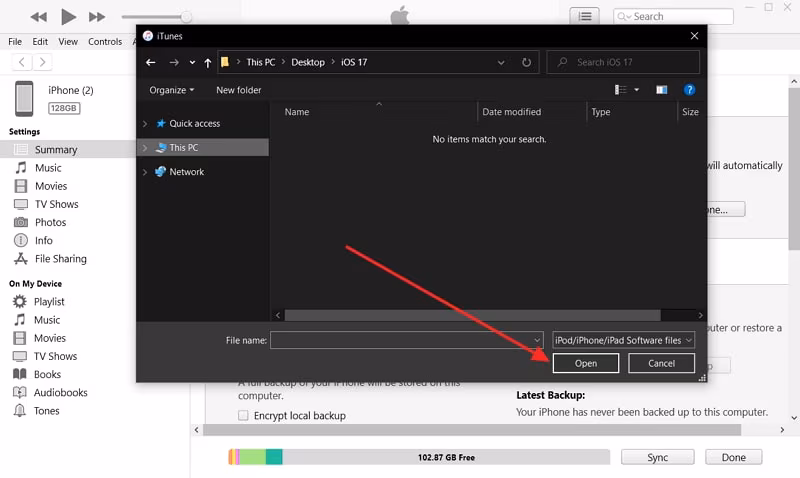Click the Open button in file dialog
The image size is (800, 478).
[x=586, y=363]
